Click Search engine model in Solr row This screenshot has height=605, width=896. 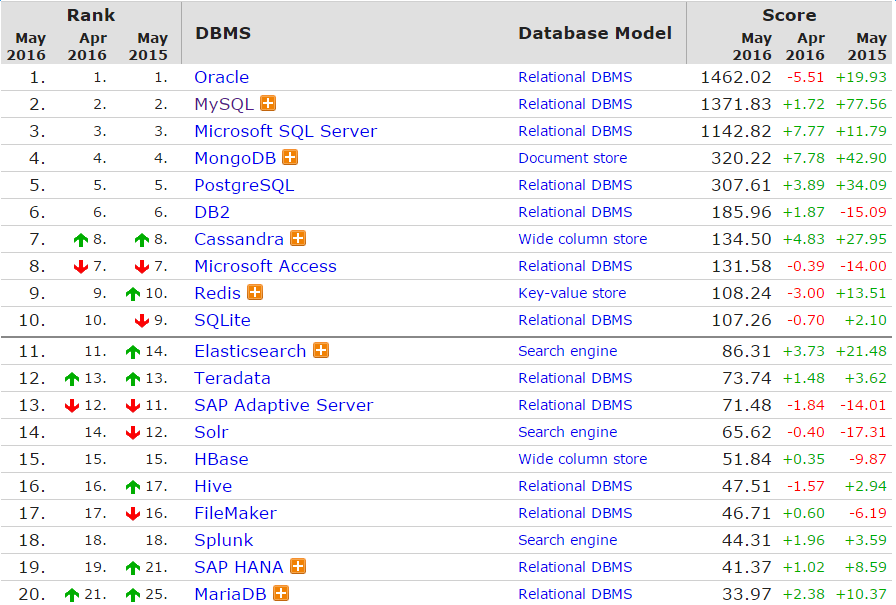tap(567, 432)
